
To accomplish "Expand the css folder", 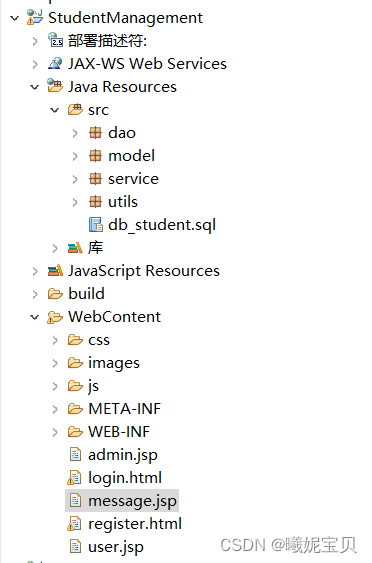I will [x=55, y=340].
